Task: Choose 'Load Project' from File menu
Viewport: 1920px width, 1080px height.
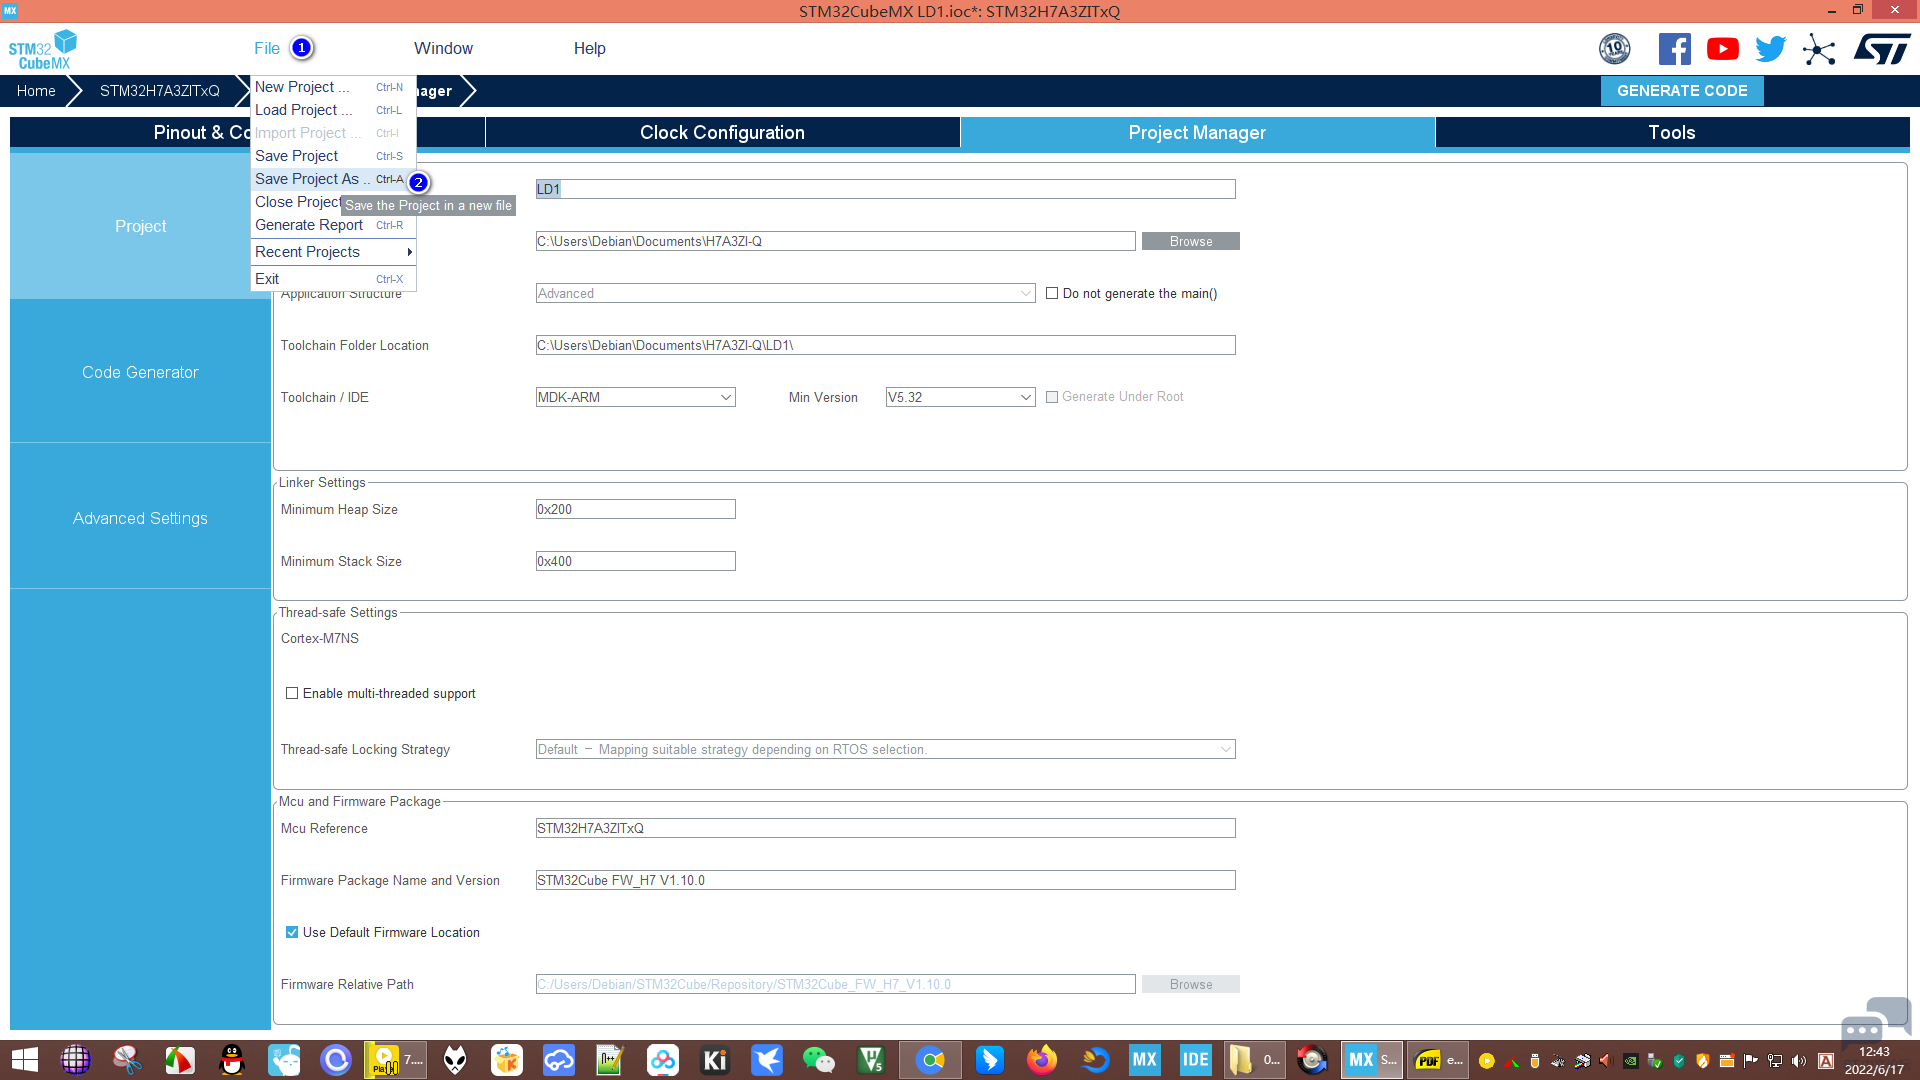Action: 333,110
